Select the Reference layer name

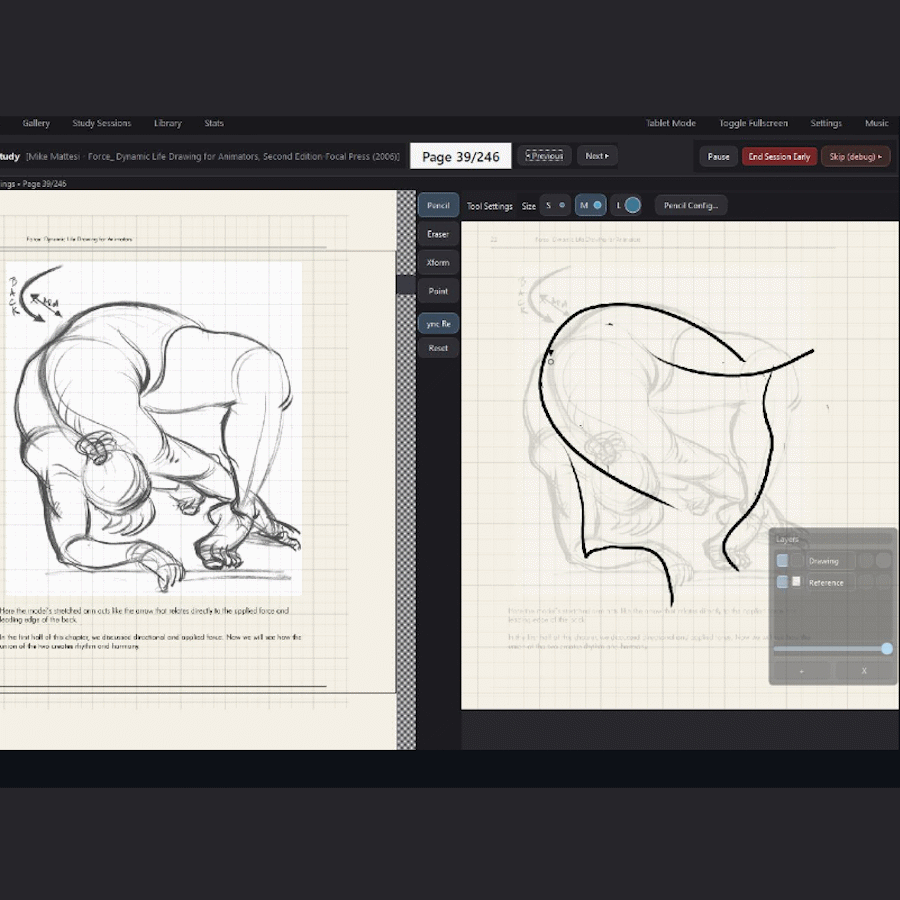coord(830,582)
